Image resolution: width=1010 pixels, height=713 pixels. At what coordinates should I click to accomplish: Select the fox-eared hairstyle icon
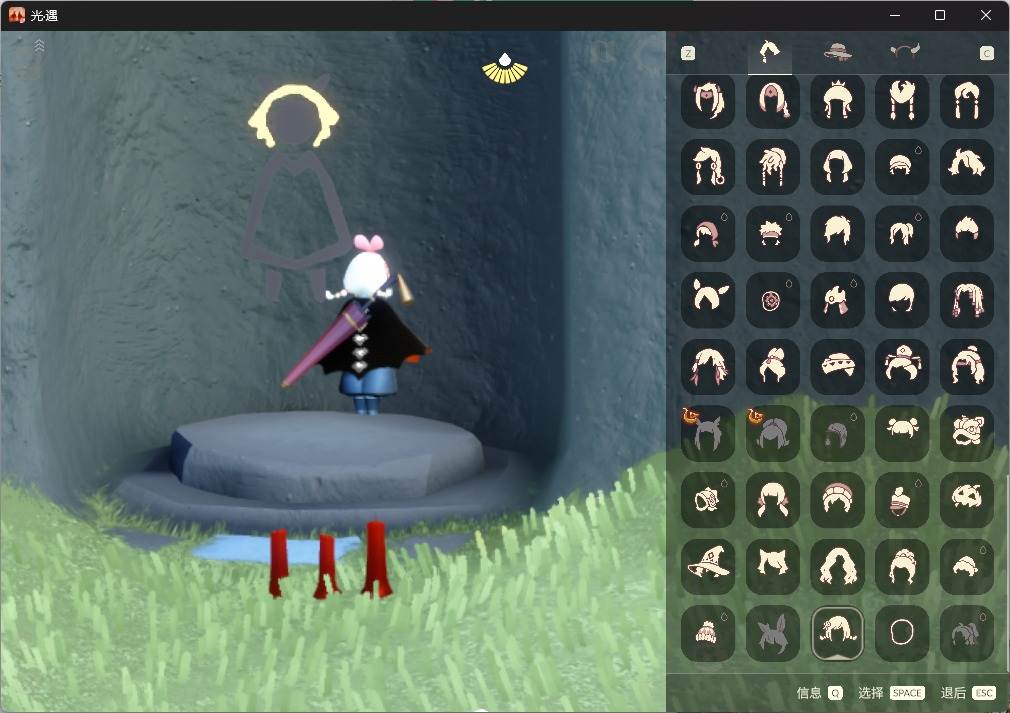[772, 566]
